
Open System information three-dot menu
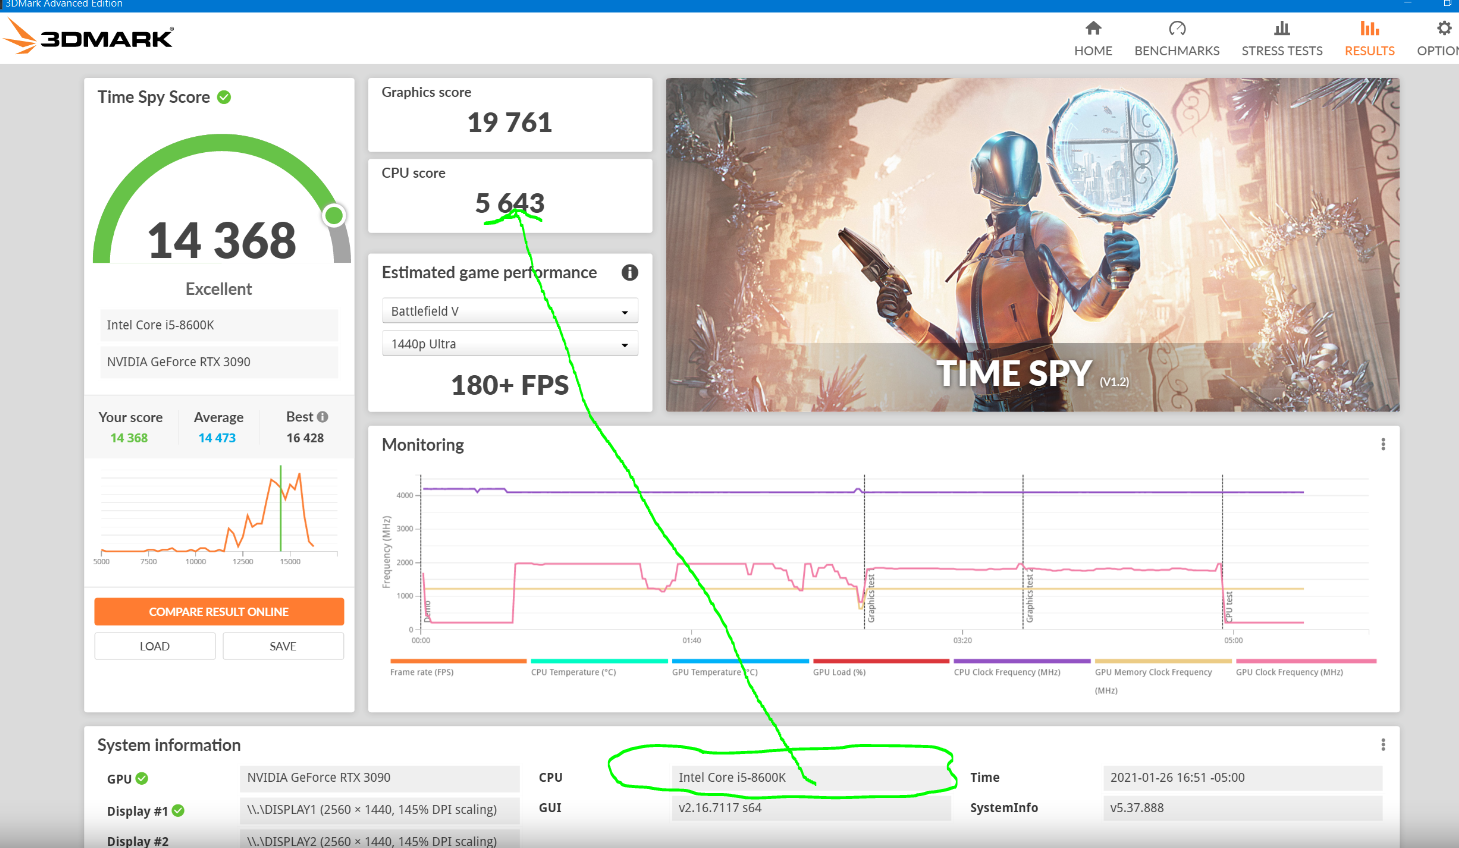[x=1383, y=744]
